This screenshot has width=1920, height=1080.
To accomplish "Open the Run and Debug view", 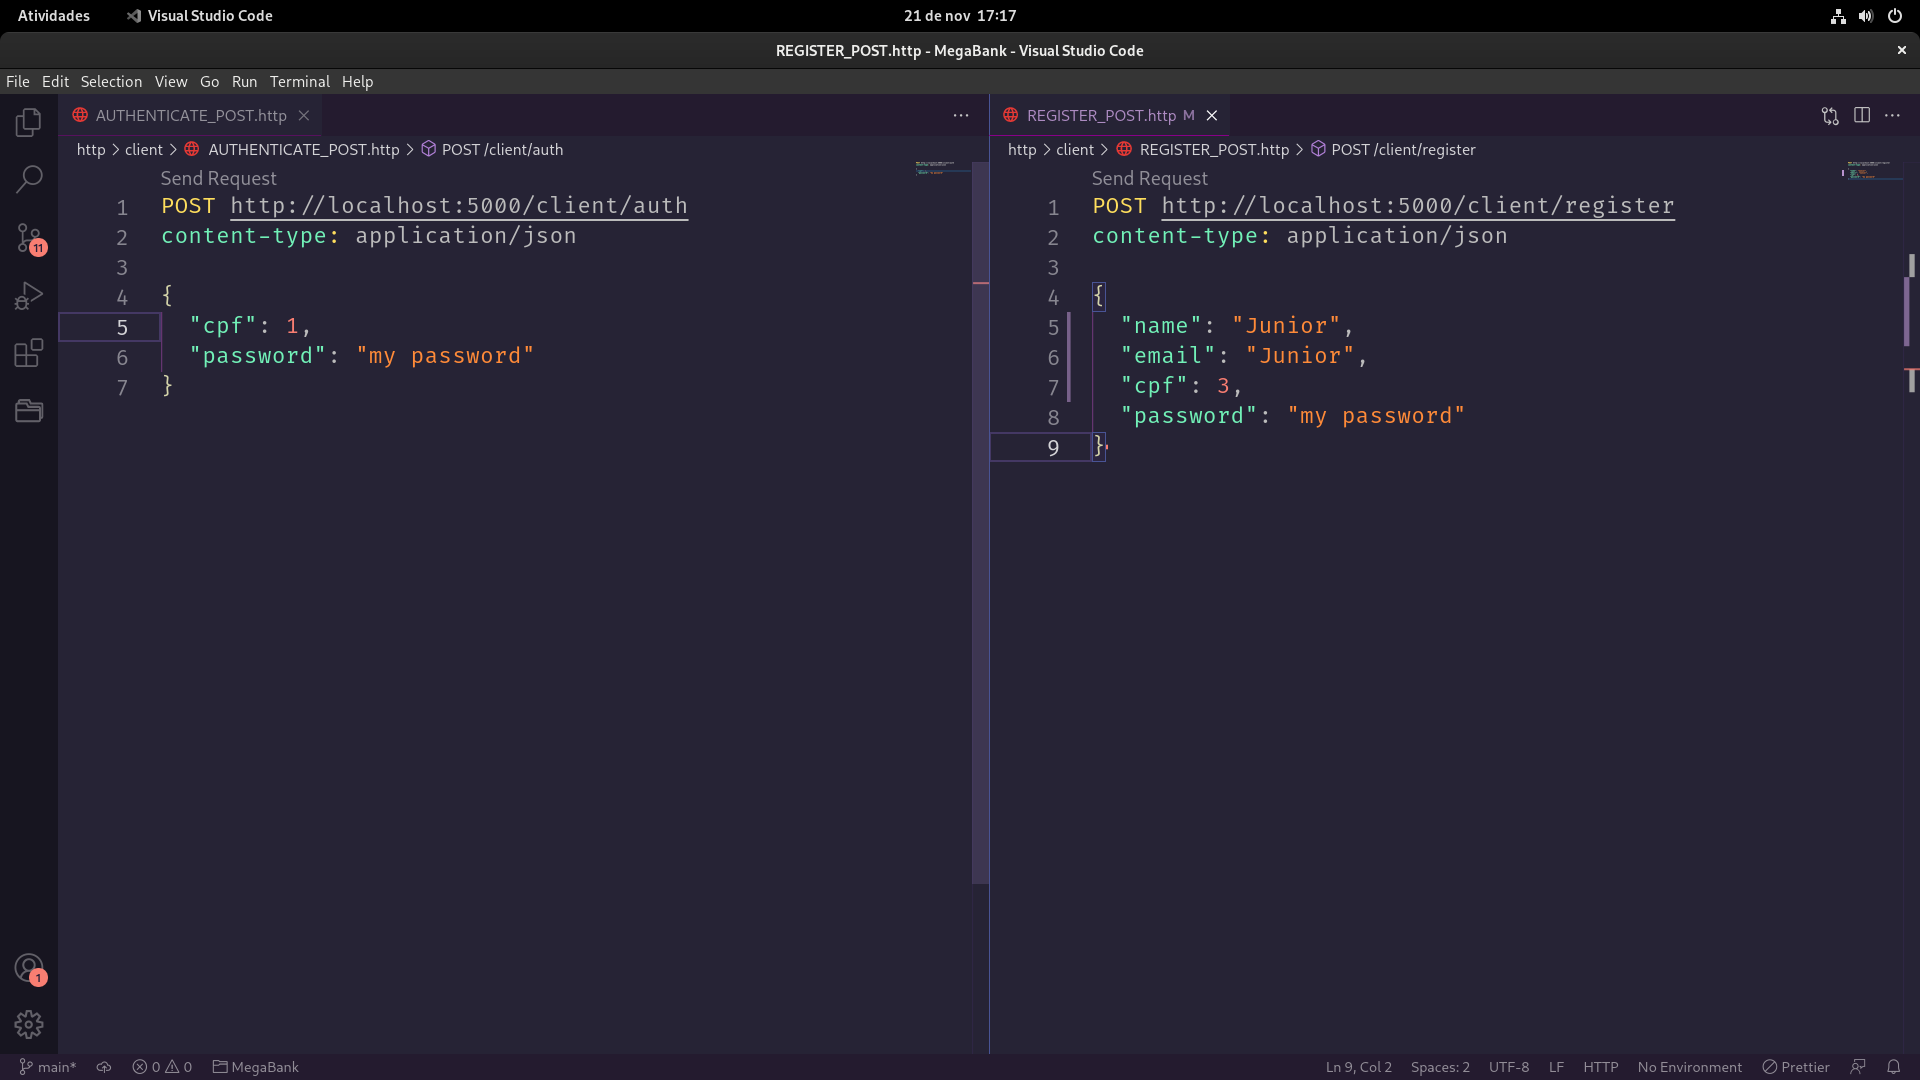I will point(29,296).
